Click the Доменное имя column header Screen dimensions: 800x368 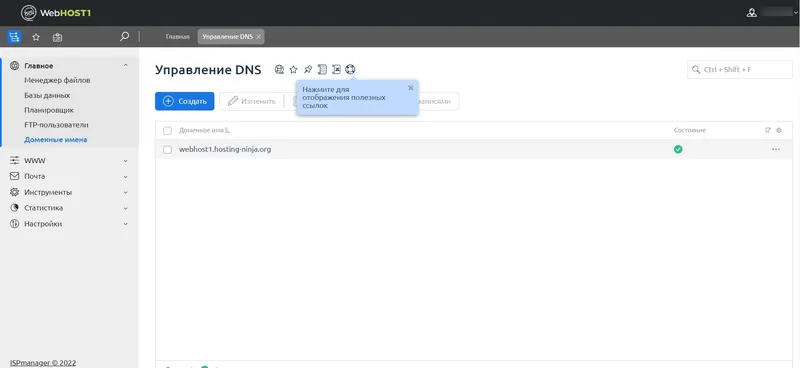pos(201,131)
